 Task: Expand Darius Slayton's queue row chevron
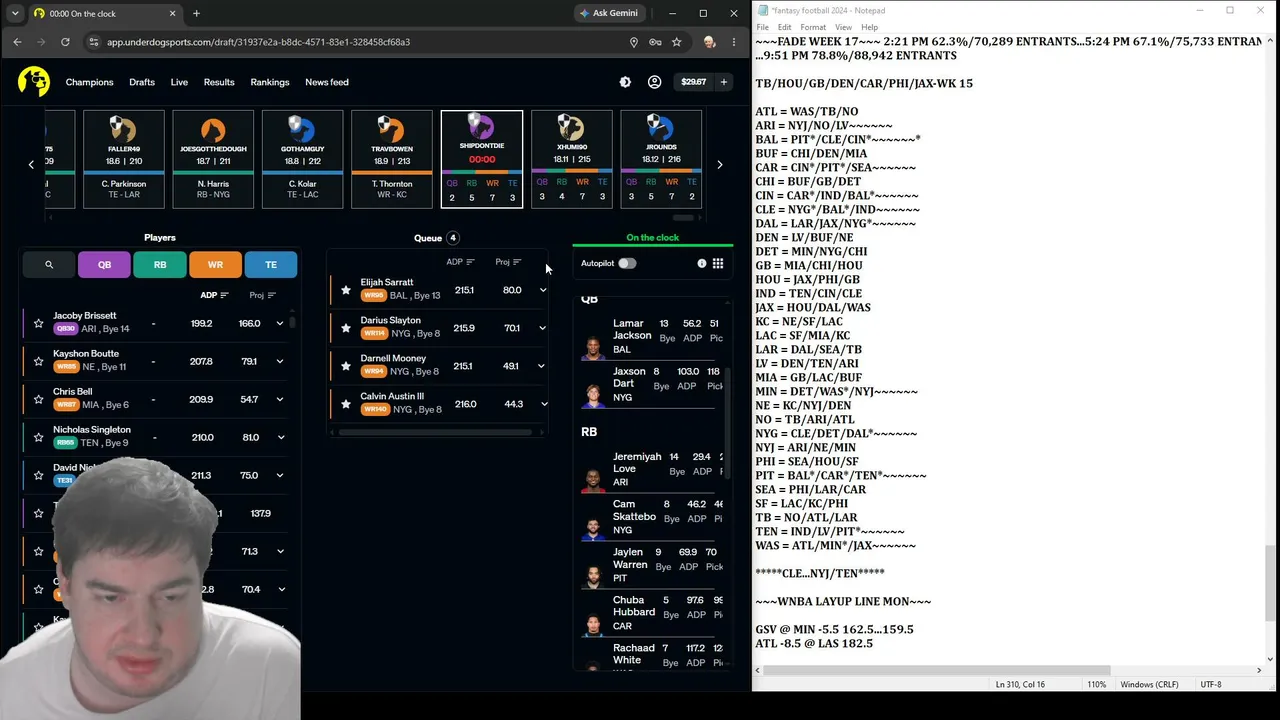coord(543,328)
